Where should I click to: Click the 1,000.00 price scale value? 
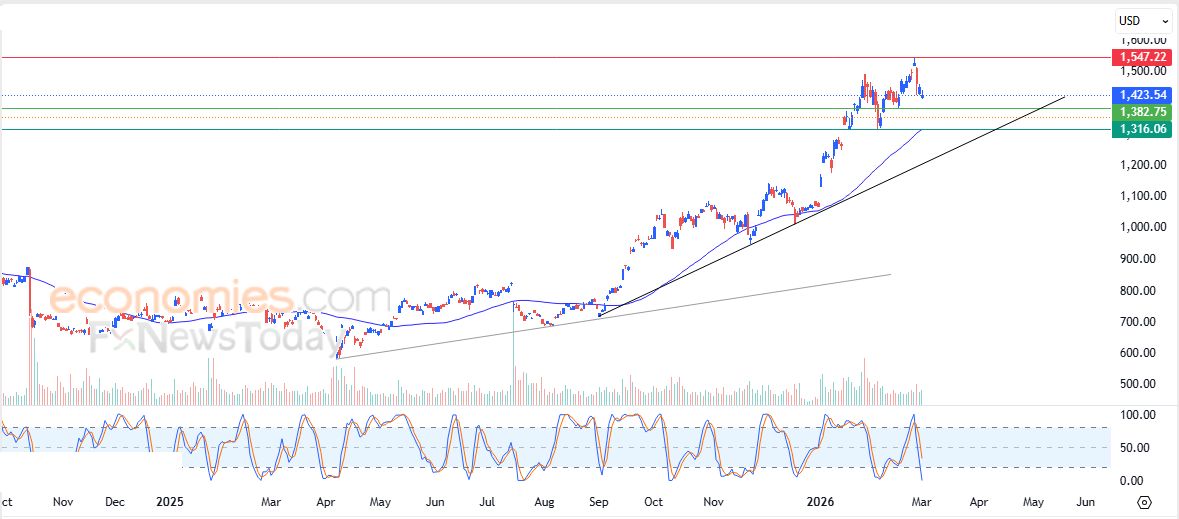pyautogui.click(x=1141, y=227)
